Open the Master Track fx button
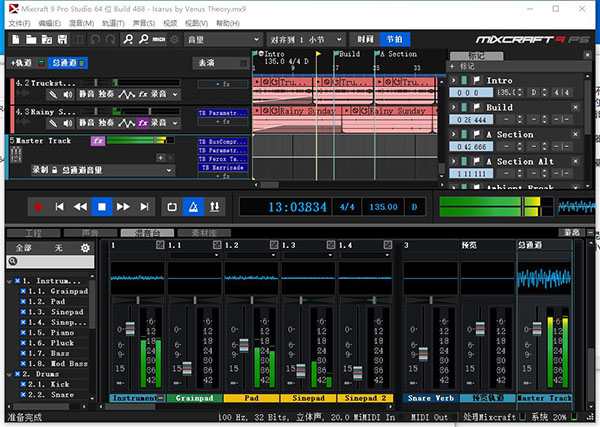This screenshot has height=427, width=600. [98, 141]
